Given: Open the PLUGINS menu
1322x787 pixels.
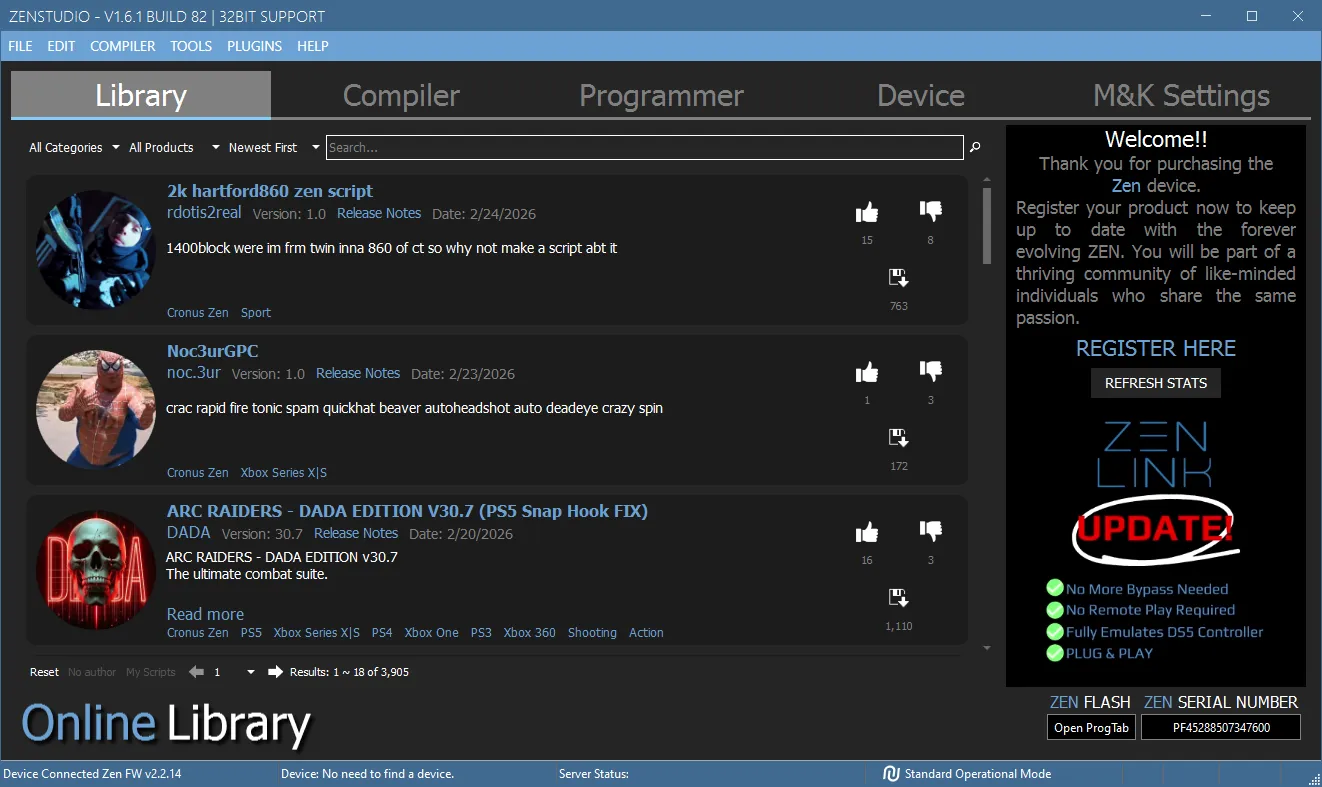Looking at the screenshot, I should [255, 46].
